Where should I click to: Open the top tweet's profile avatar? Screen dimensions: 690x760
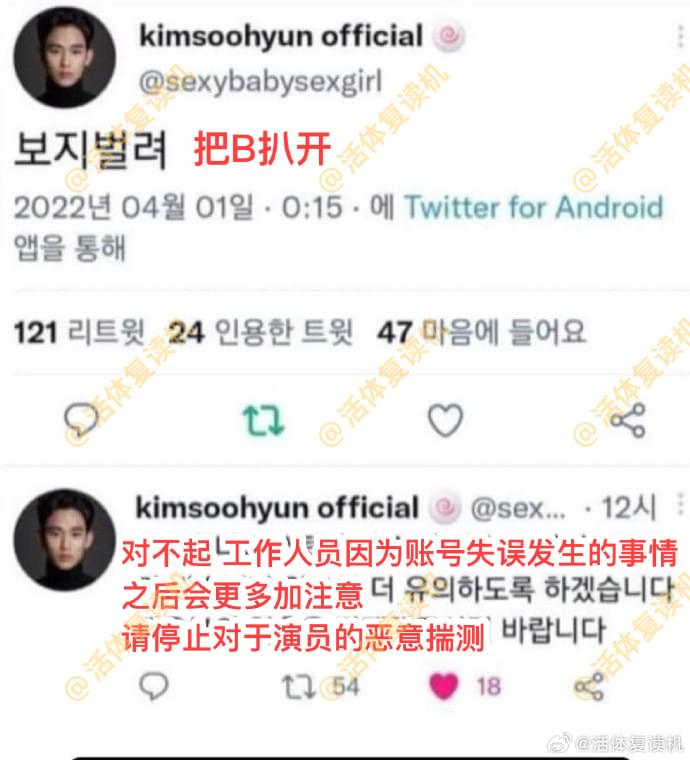click(65, 57)
